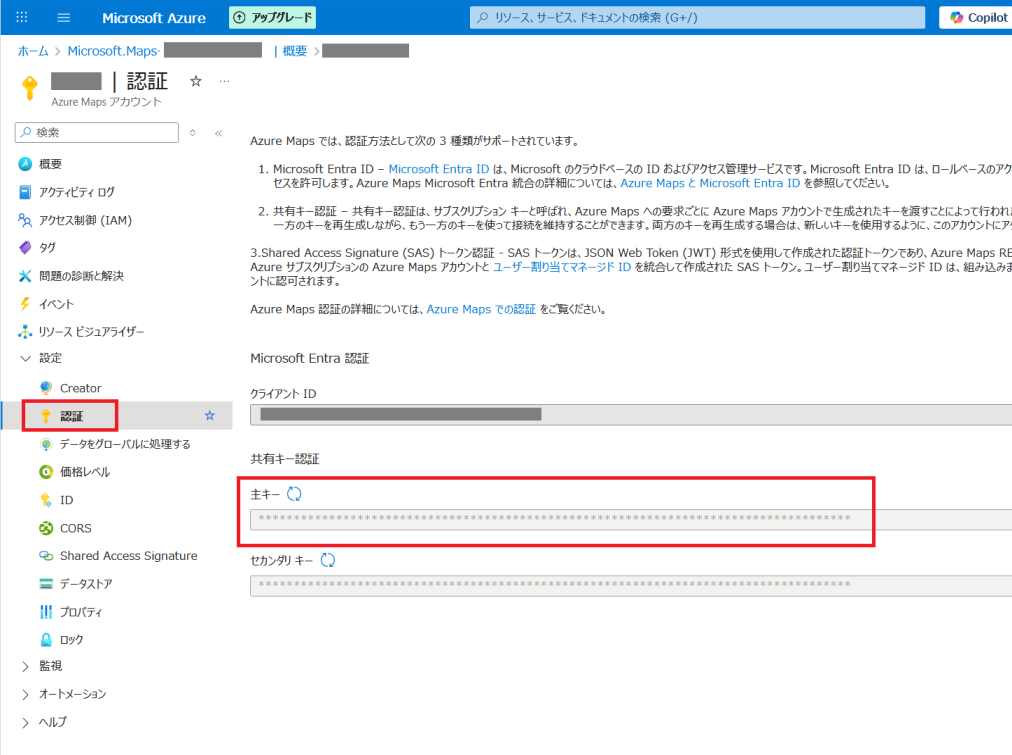This screenshot has width=1012, height=755.
Task: Toggle sidebar expand-collapse diamond icon
Action: click(x=192, y=133)
